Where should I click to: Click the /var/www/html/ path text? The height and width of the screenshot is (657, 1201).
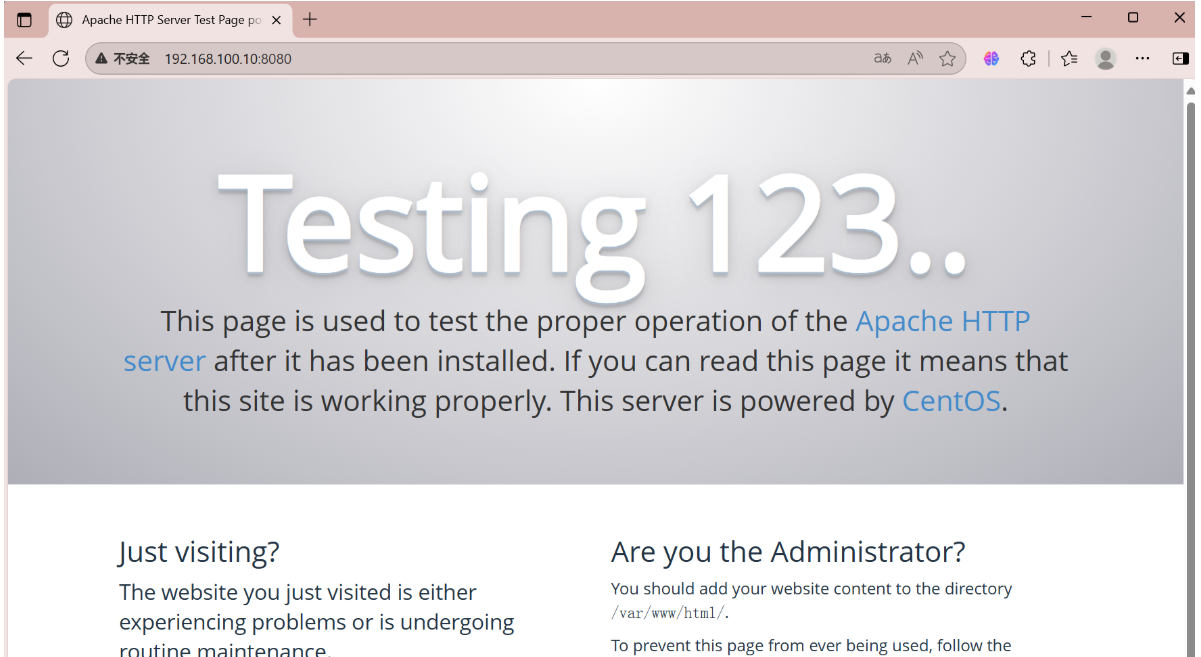point(668,613)
